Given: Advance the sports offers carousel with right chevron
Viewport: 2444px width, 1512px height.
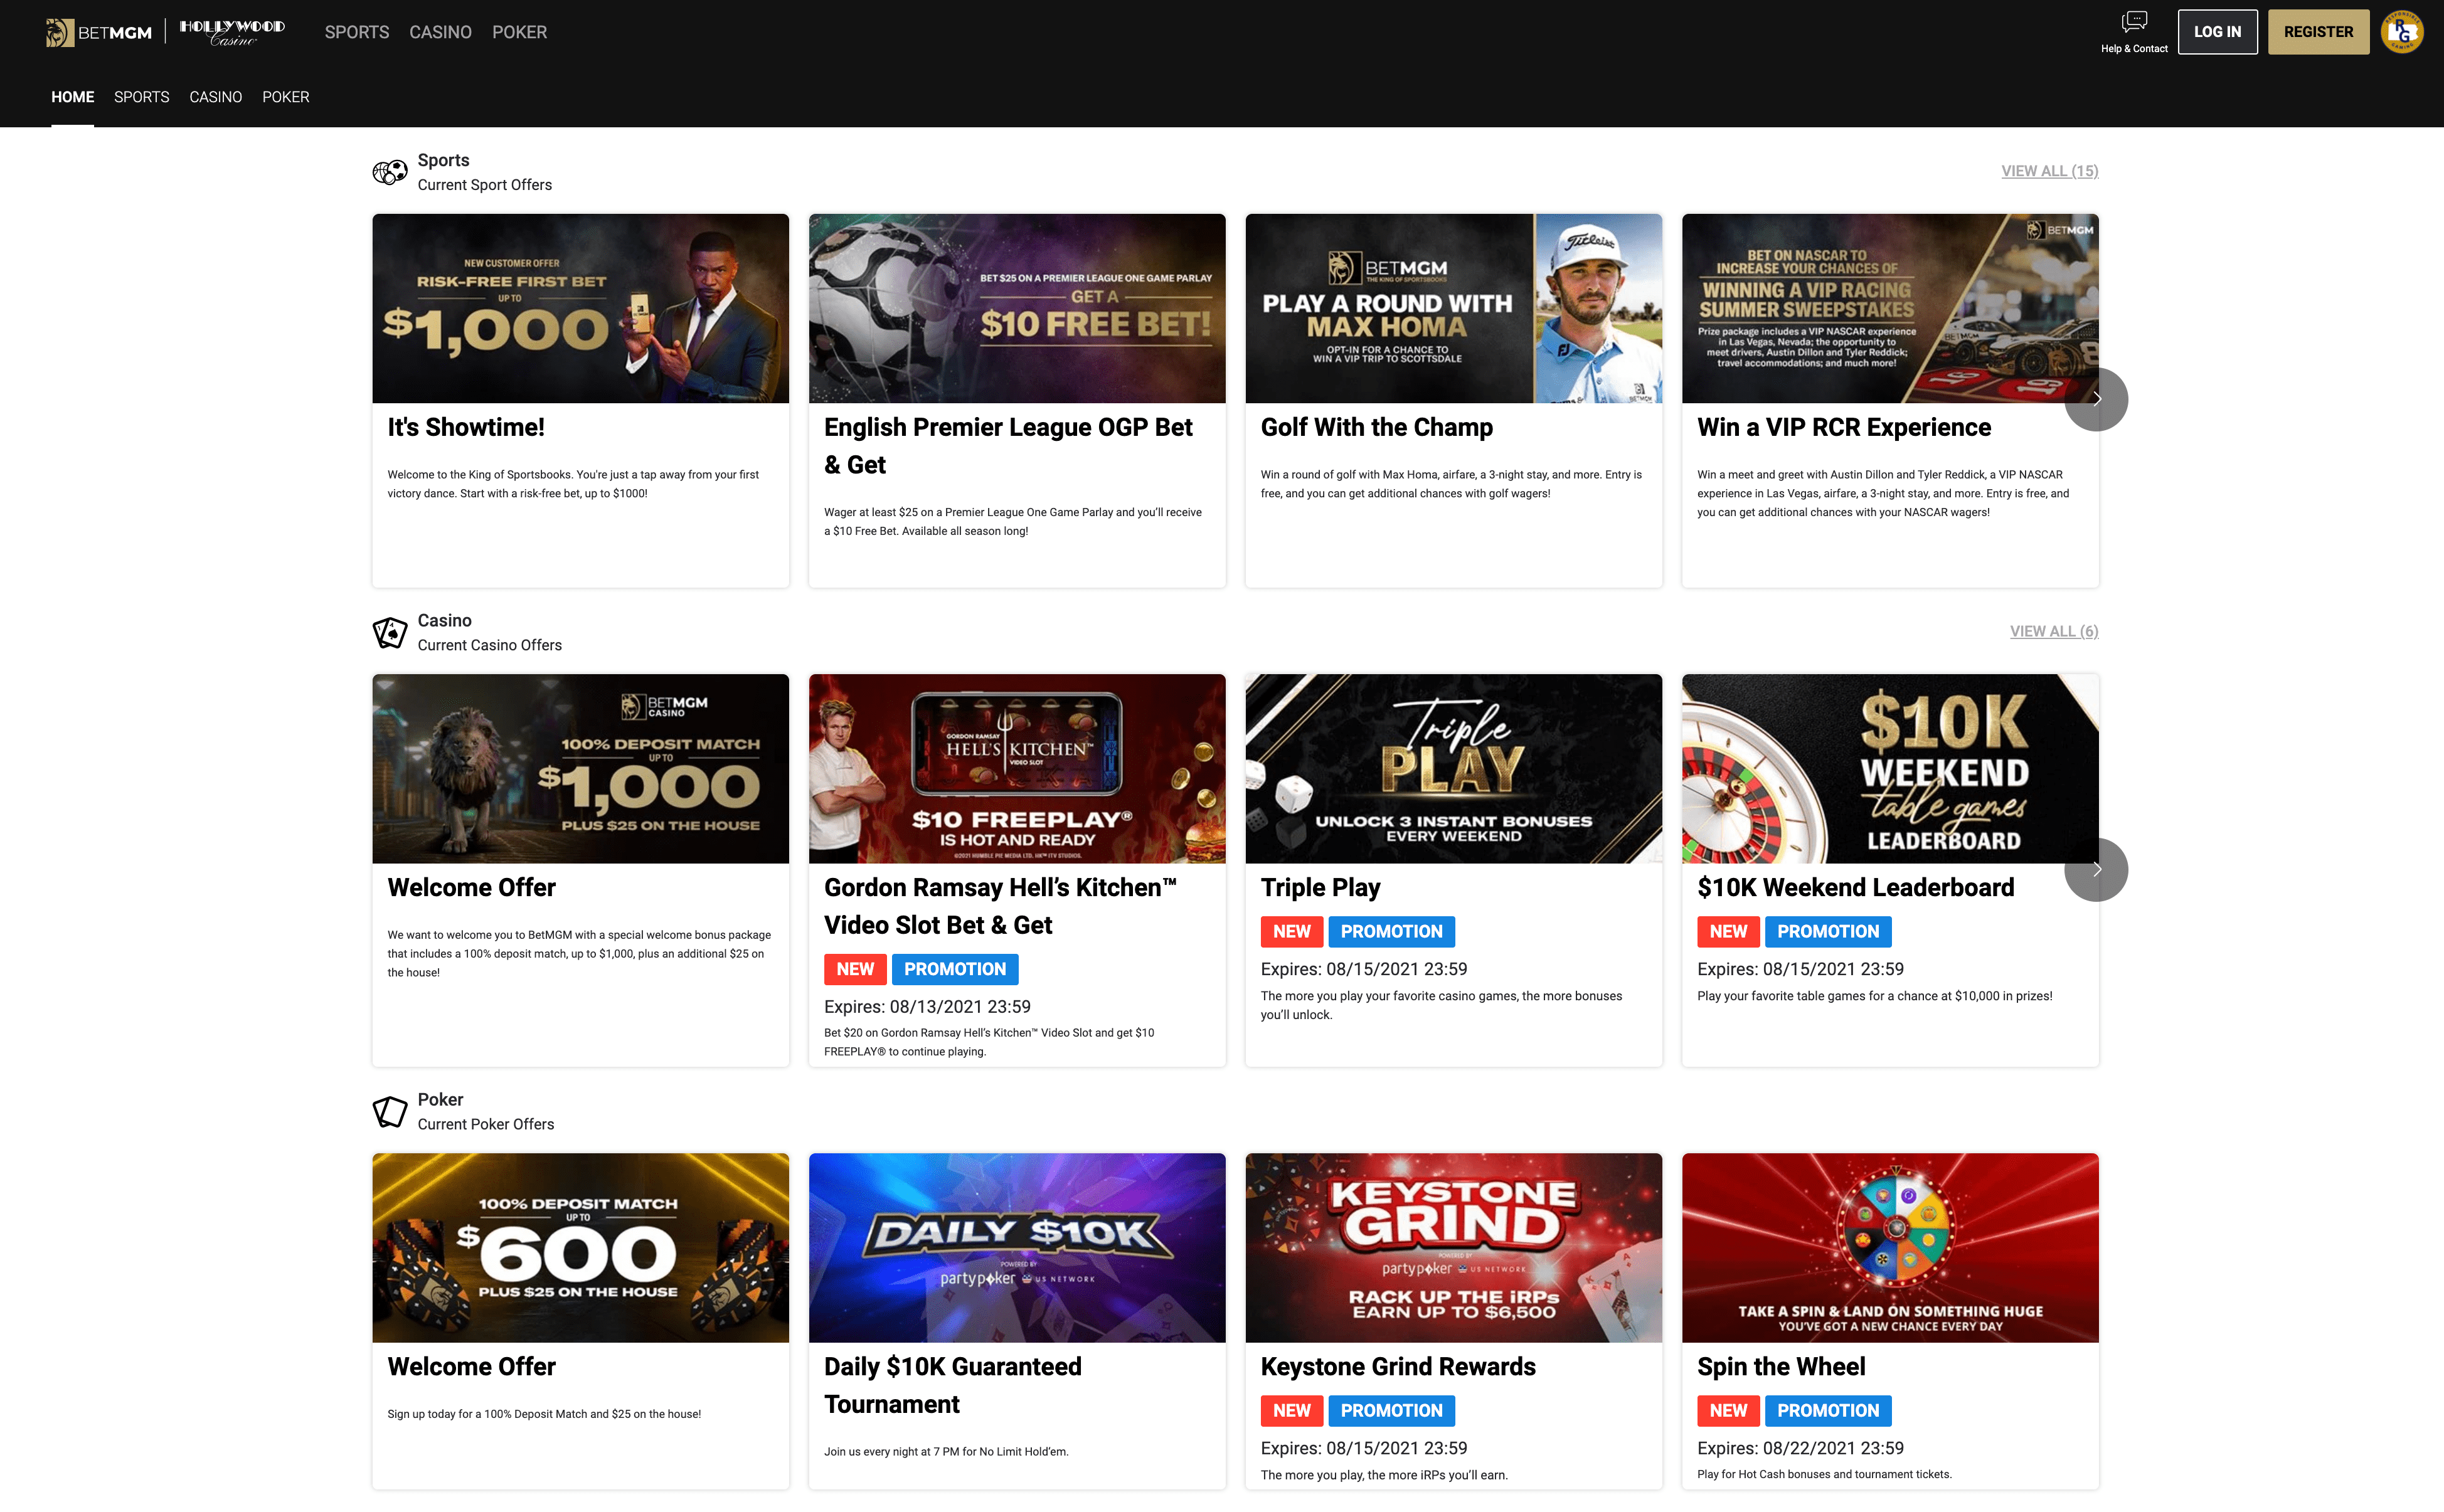Looking at the screenshot, I should click(x=2096, y=399).
